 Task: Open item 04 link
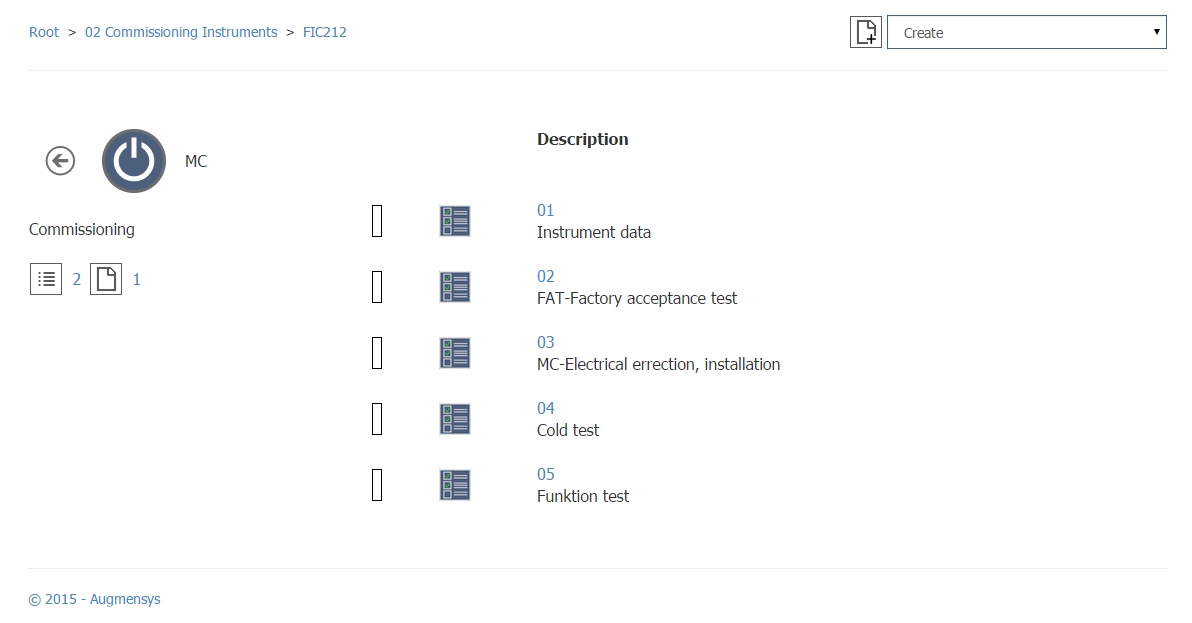(x=546, y=408)
